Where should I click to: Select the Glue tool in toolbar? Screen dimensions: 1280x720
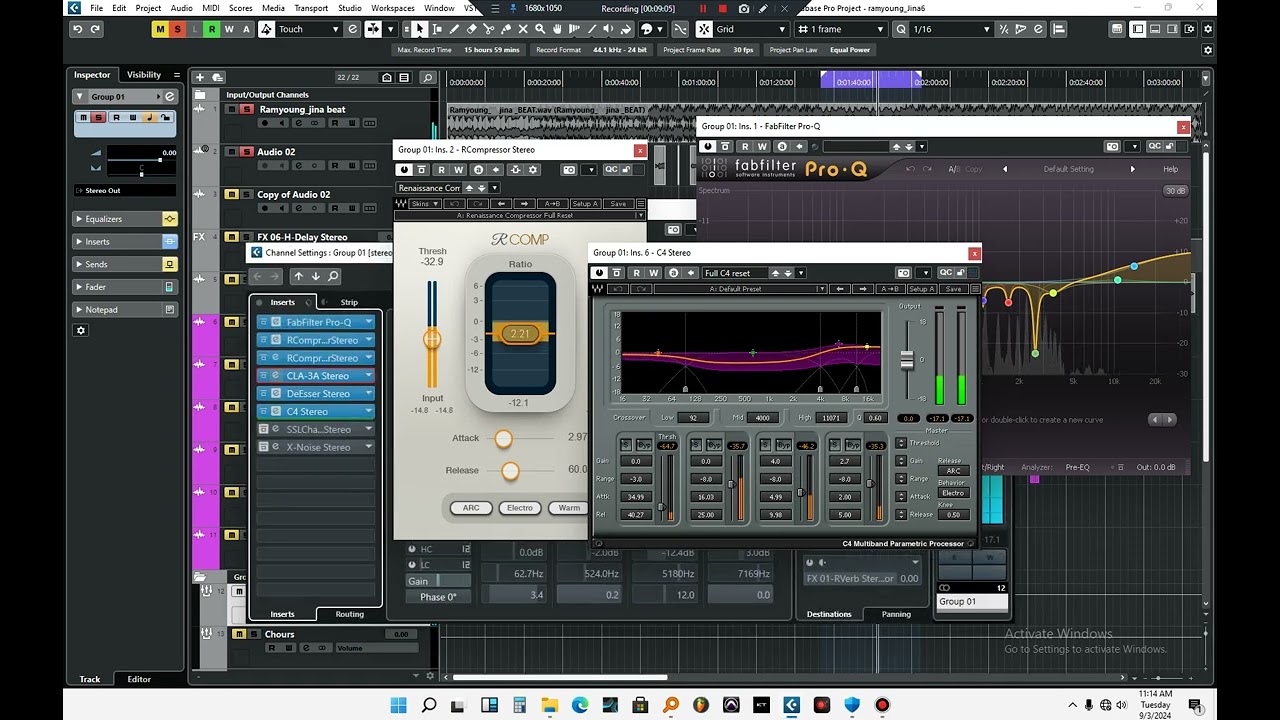[506, 29]
